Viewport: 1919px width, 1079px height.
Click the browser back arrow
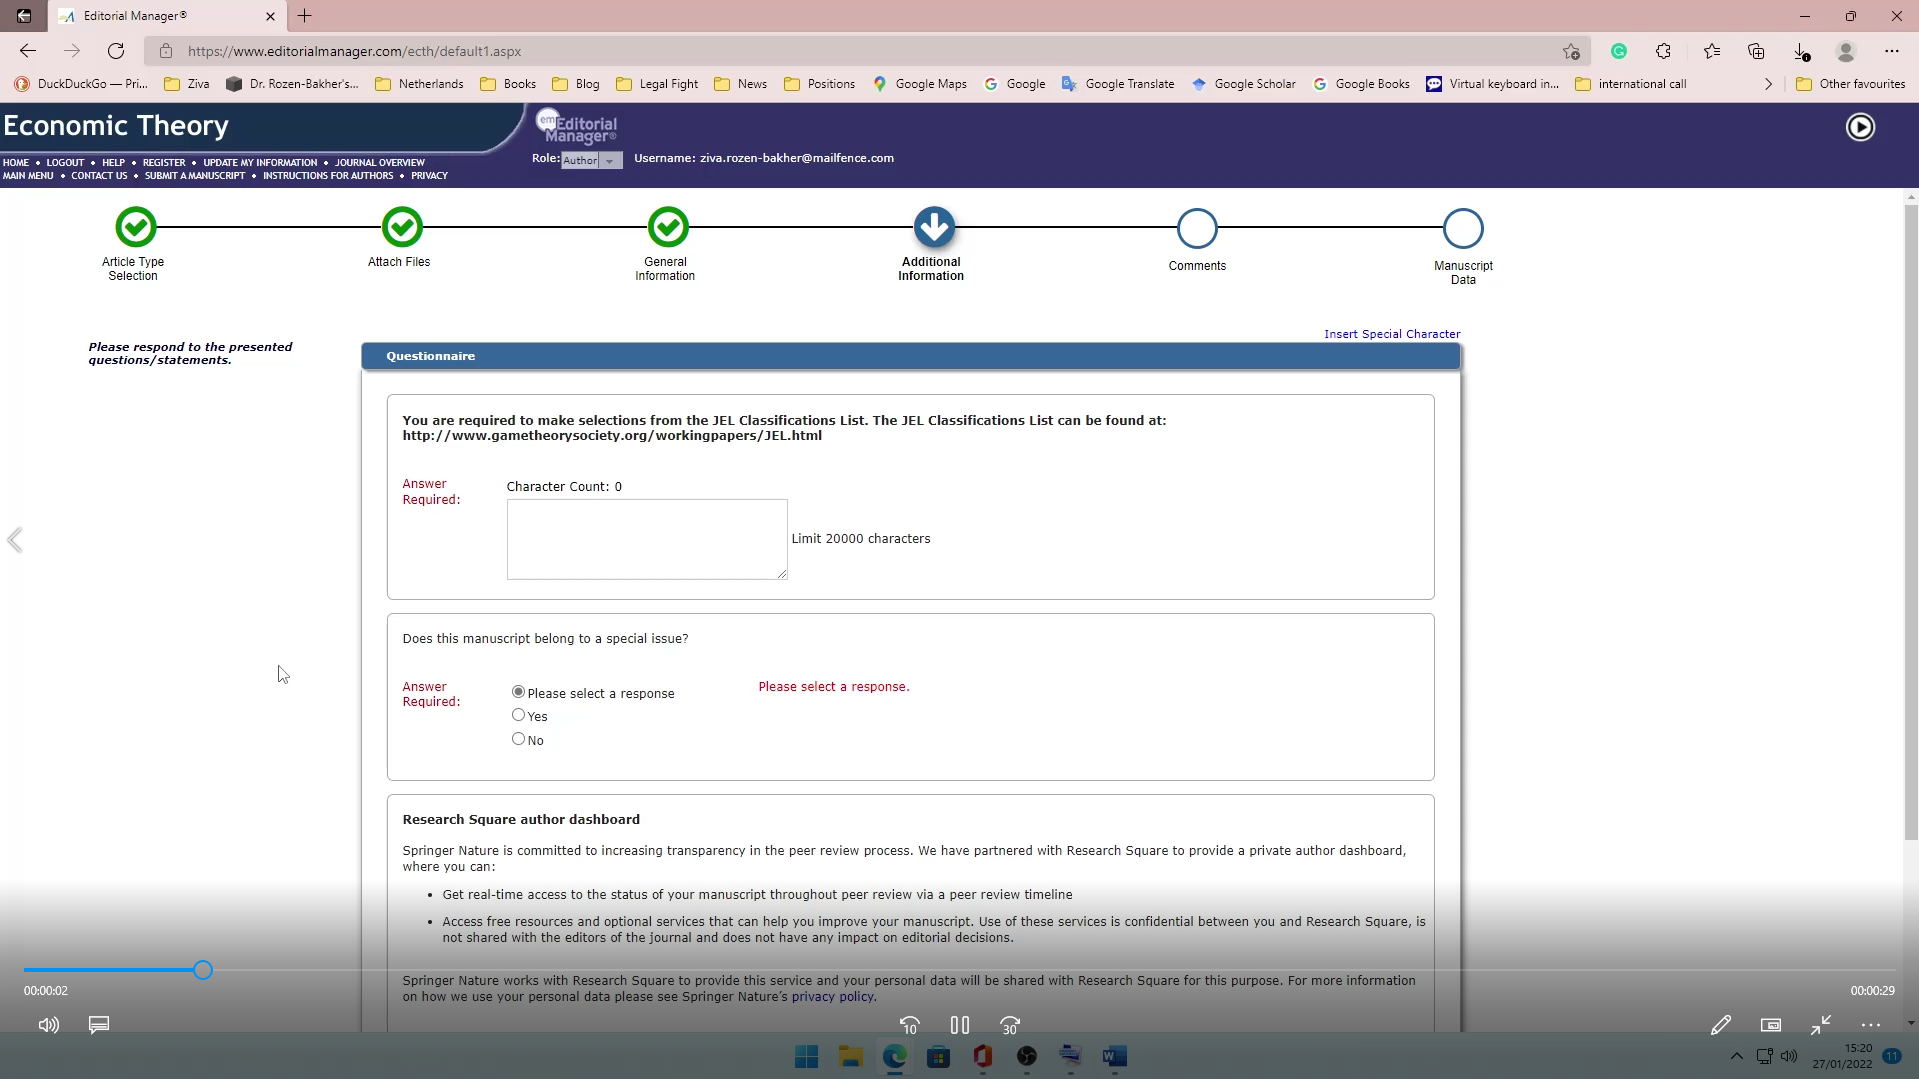point(28,51)
